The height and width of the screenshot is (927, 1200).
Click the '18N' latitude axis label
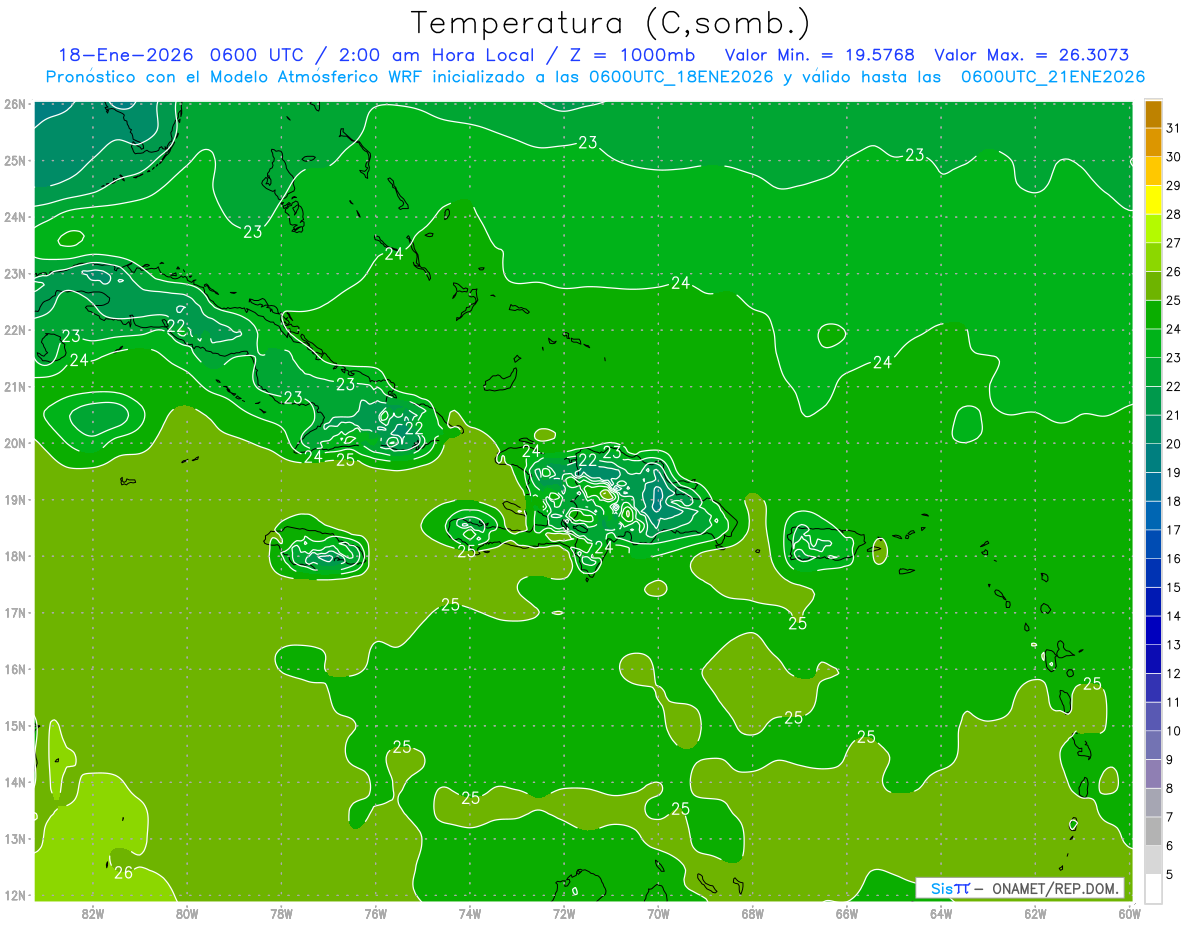click(x=15, y=556)
